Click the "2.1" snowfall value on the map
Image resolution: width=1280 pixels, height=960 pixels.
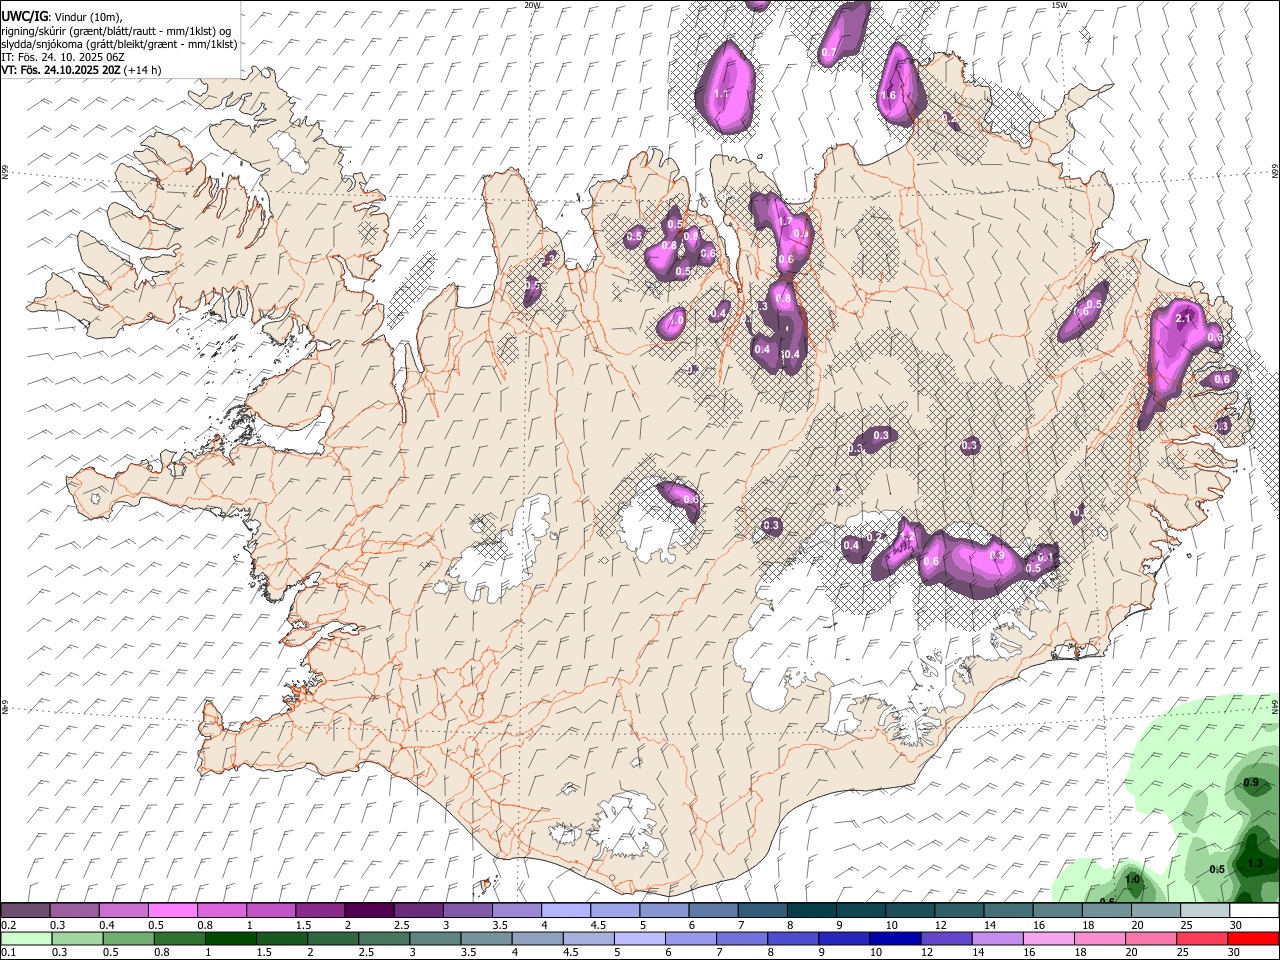coord(1184,318)
